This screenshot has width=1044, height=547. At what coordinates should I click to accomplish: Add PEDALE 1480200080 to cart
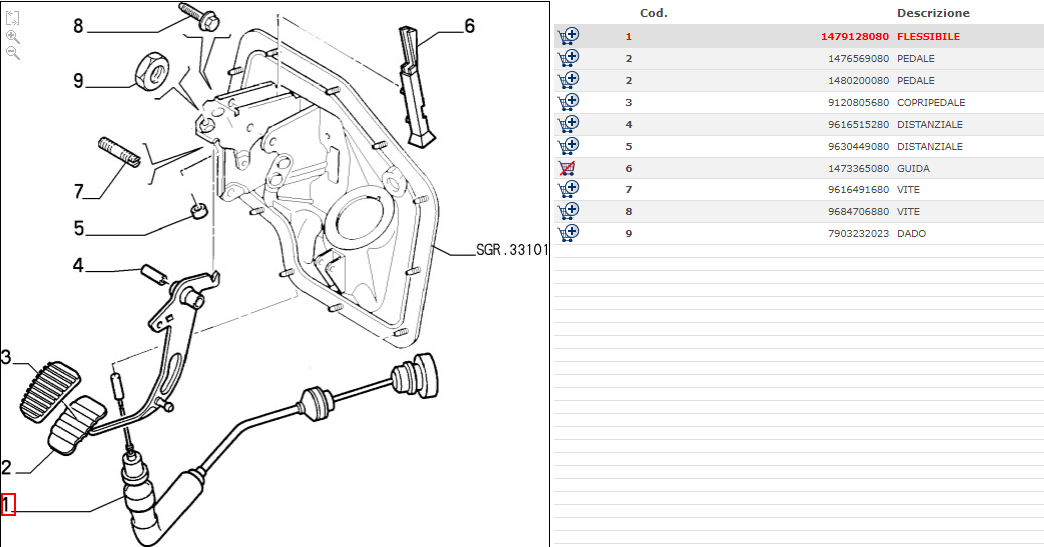tap(568, 80)
